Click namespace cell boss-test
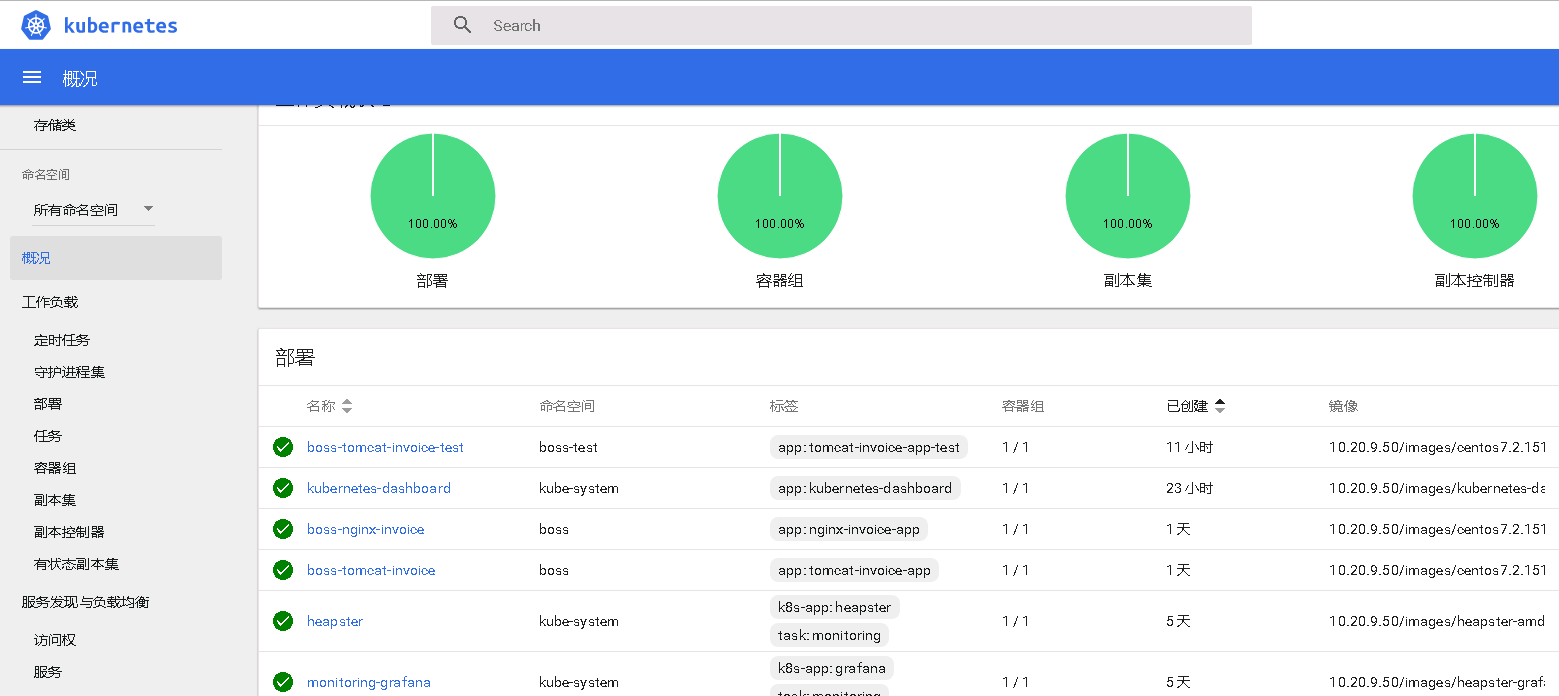Screen dimensions: 1559x696 point(568,447)
